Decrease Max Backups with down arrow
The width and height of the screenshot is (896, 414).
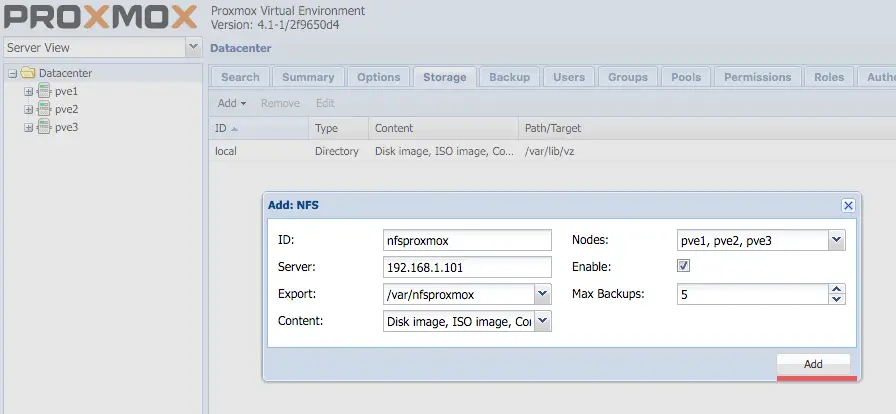tap(837, 299)
